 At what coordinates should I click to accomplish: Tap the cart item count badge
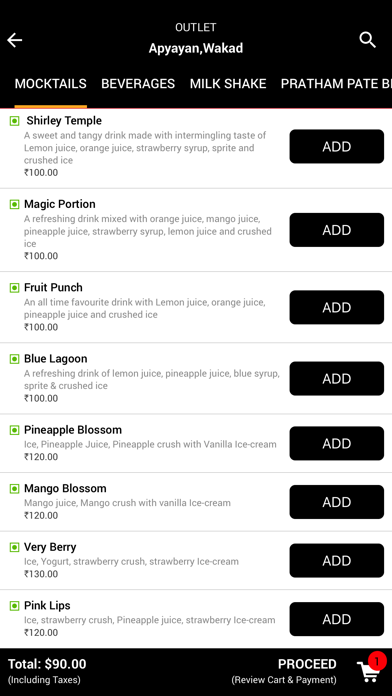pos(377,661)
